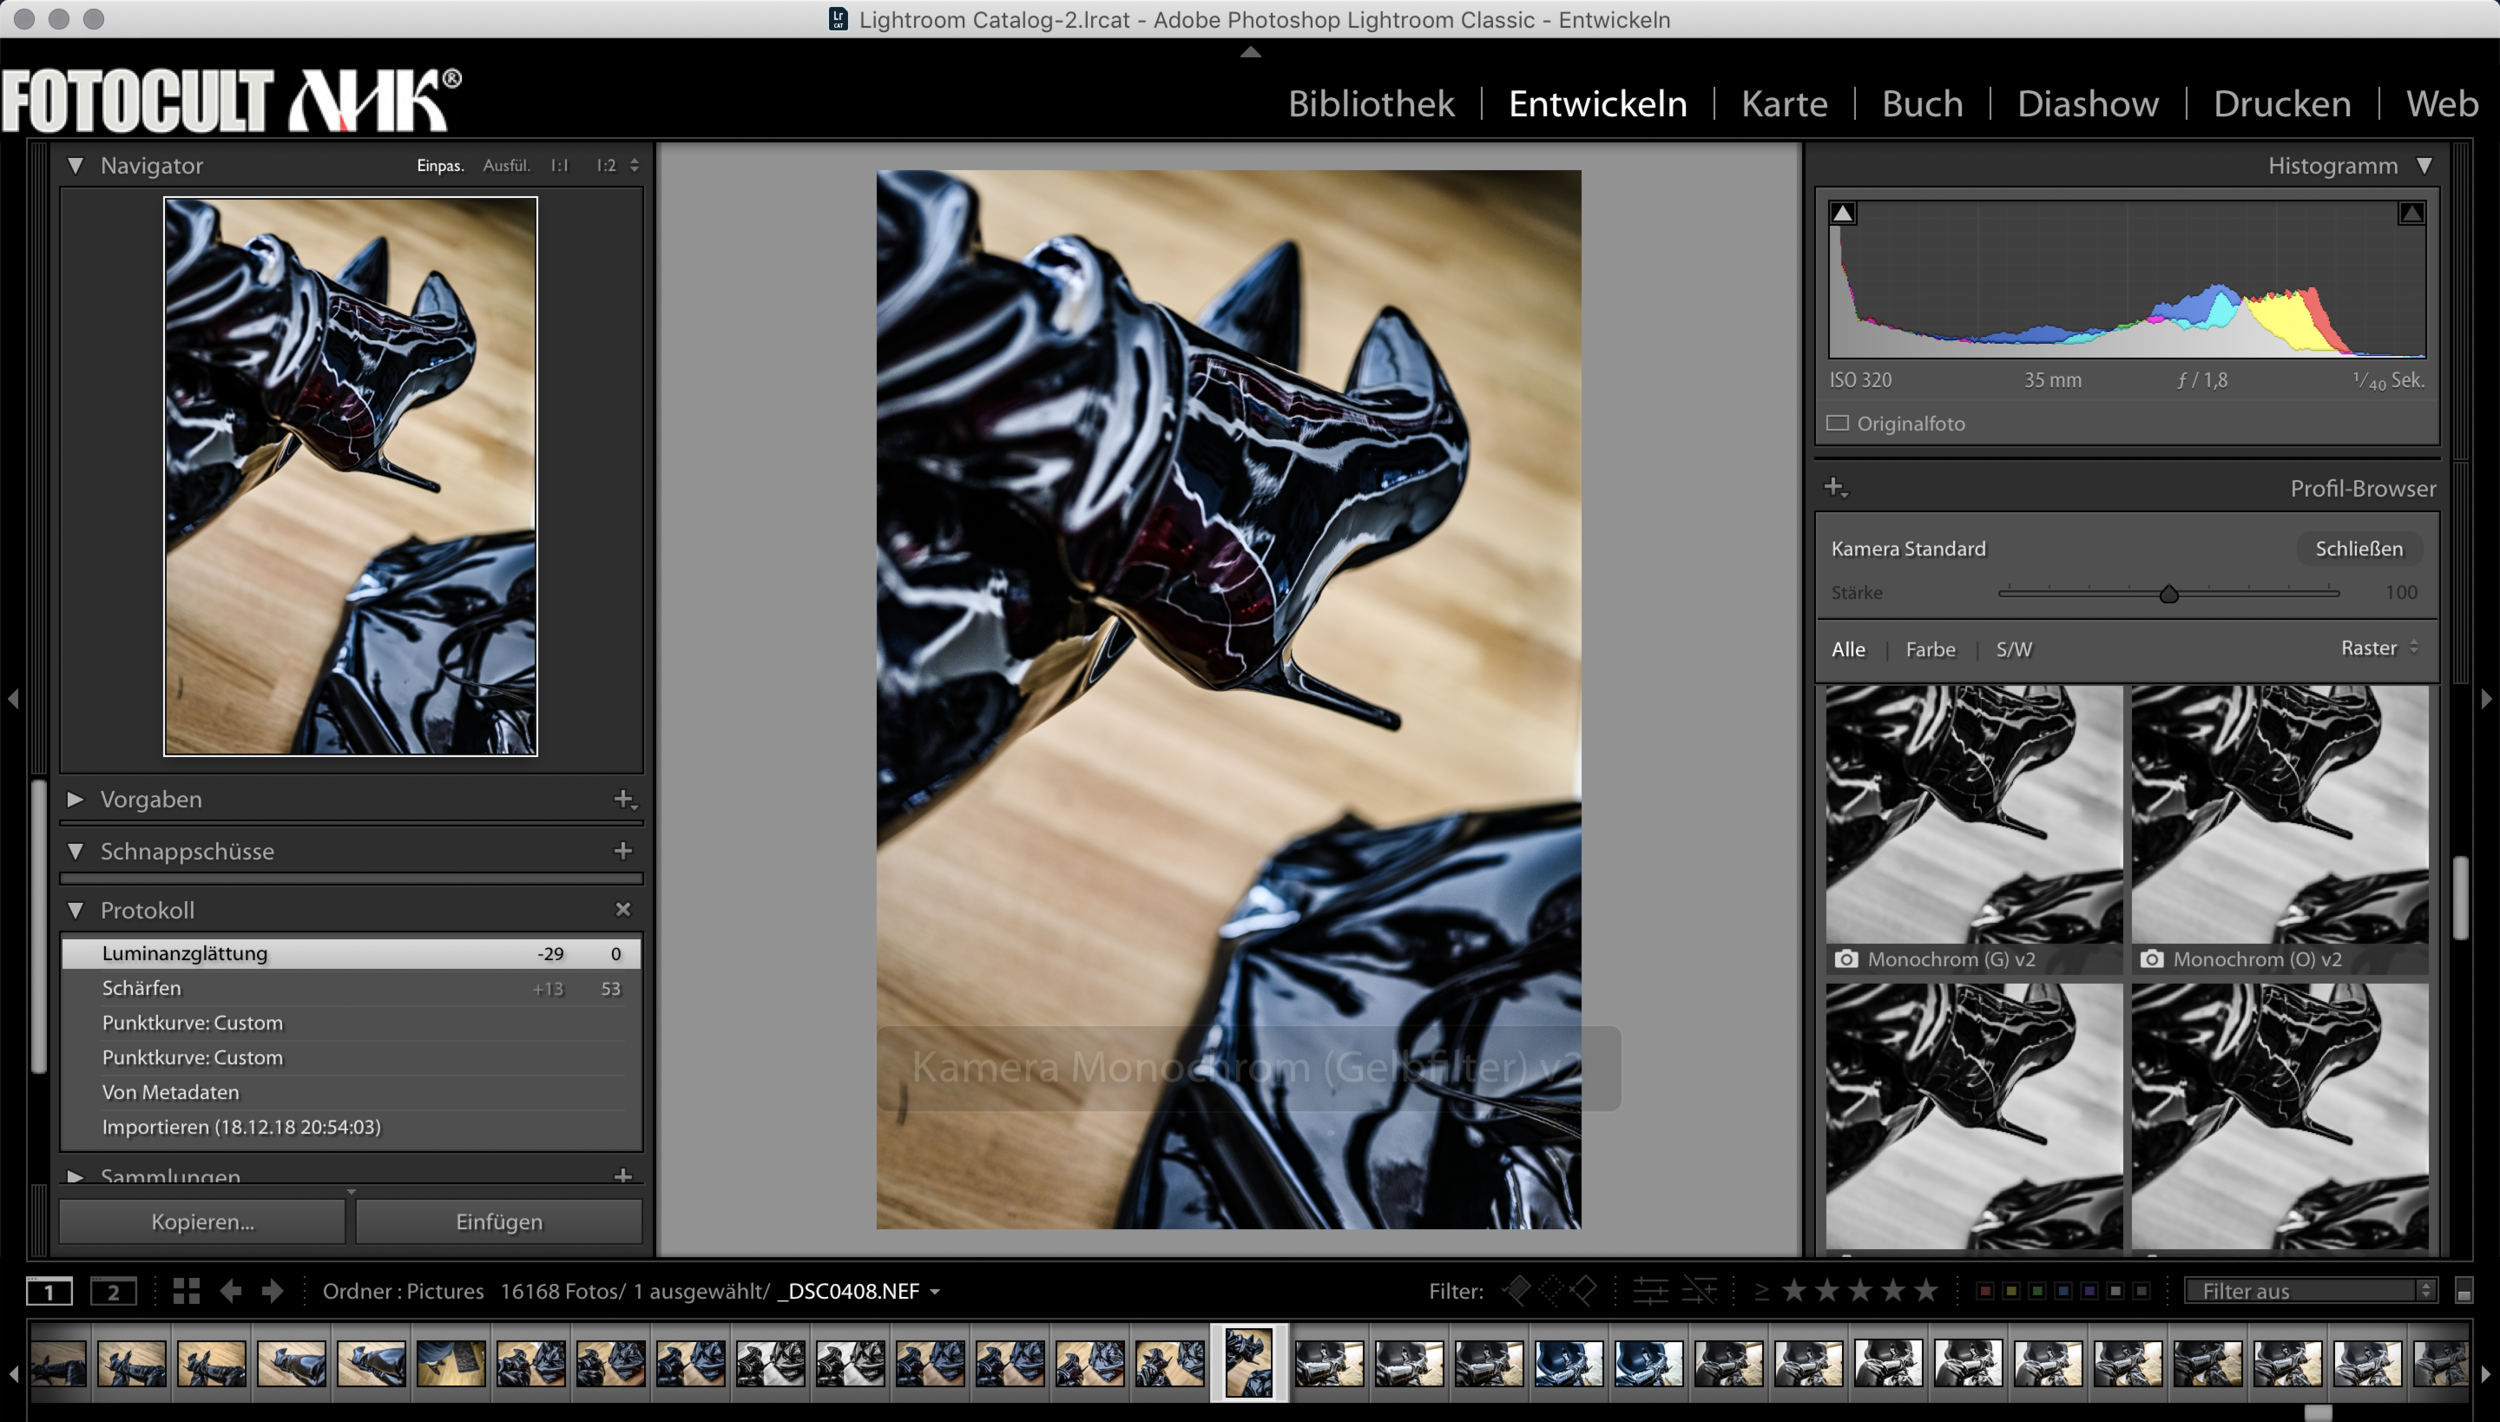Viewport: 2500px width, 1422px height.
Task: Choose the Monochrom (O) v2 profile thumbnail
Action: (2279, 829)
